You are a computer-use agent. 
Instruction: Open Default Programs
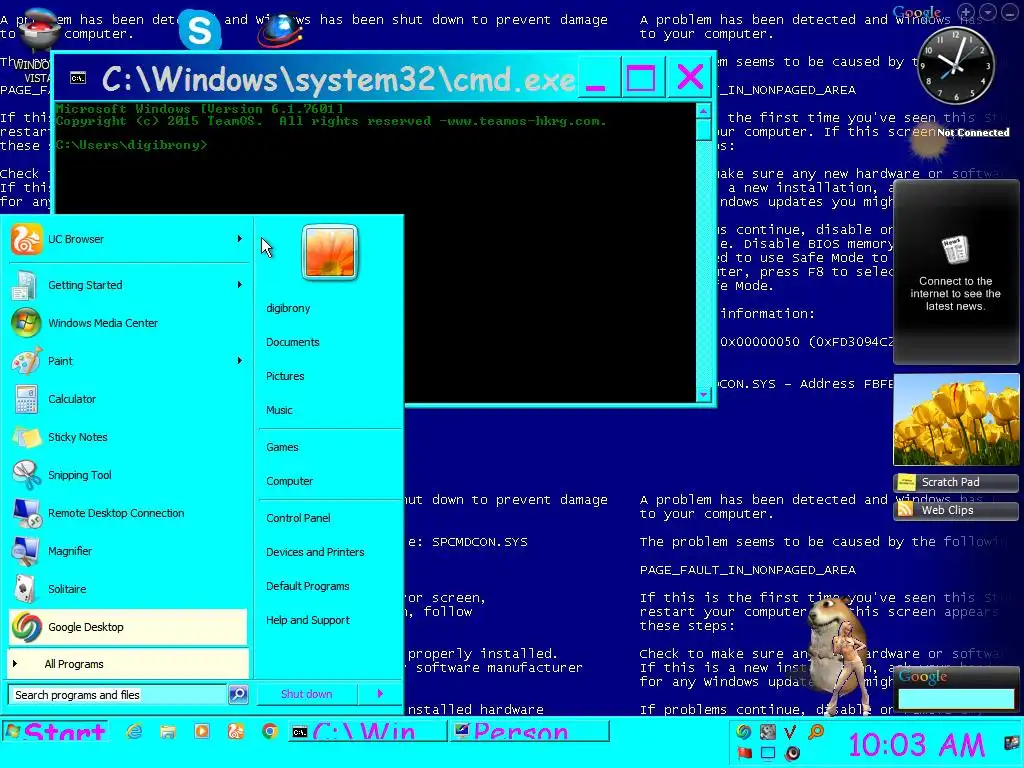click(x=308, y=586)
